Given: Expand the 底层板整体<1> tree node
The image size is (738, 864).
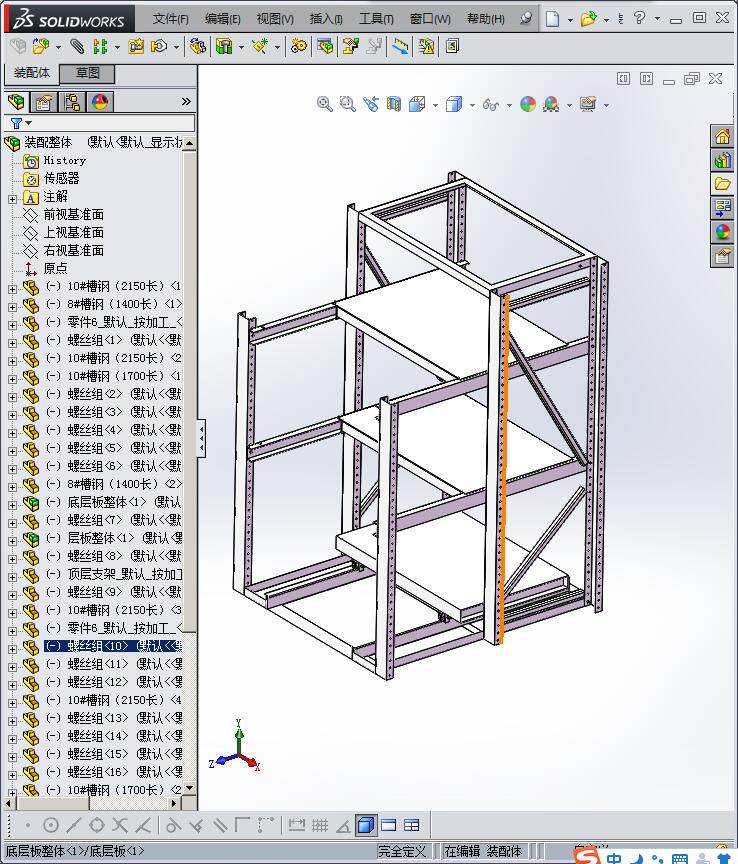Looking at the screenshot, I should tap(12, 505).
